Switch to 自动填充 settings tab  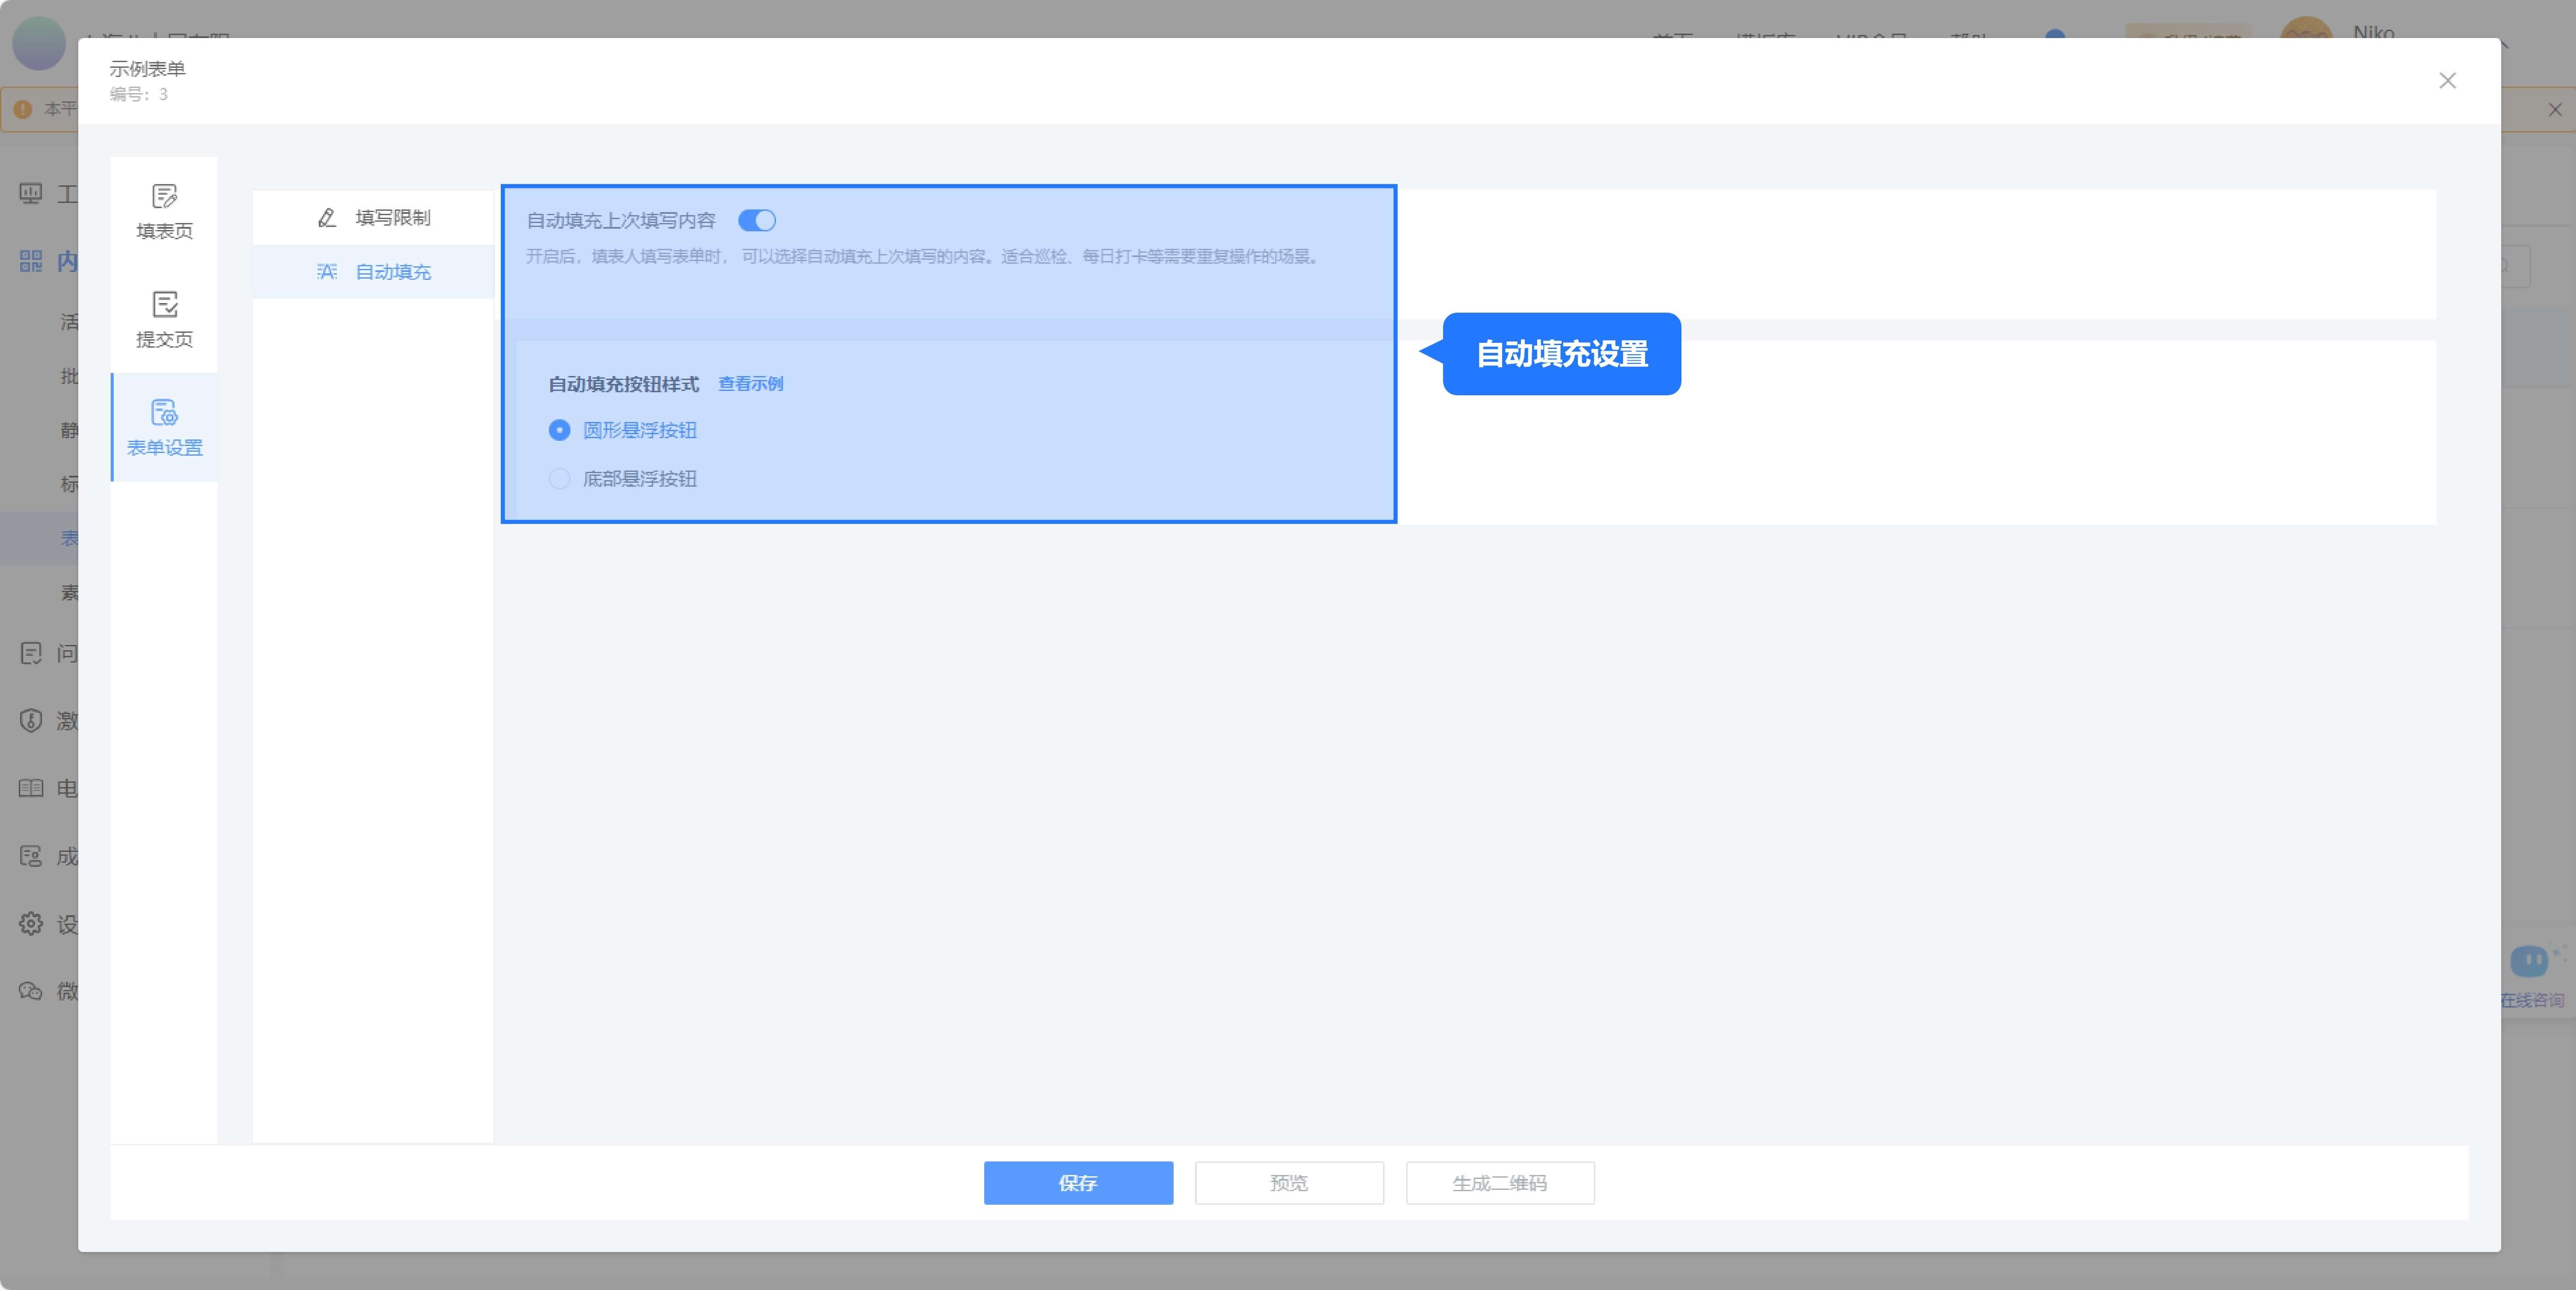[392, 272]
